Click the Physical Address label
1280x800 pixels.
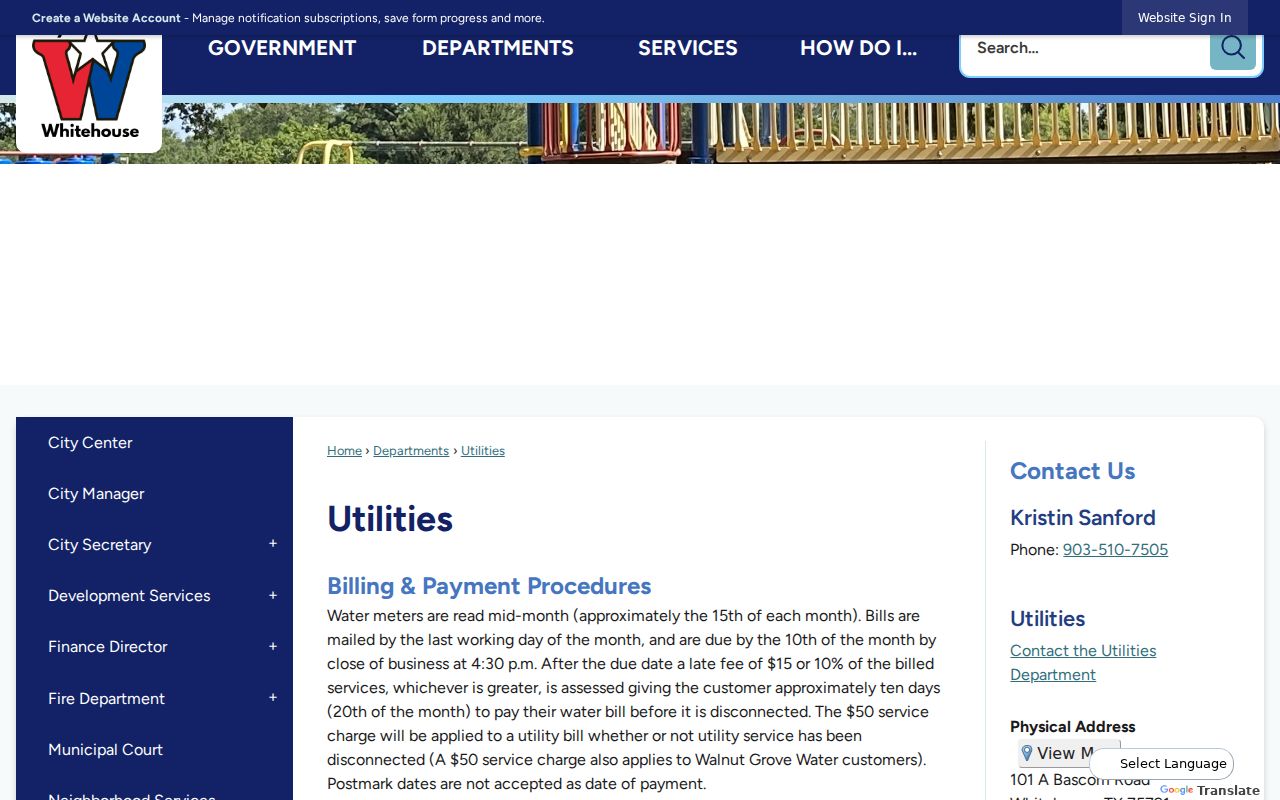(1073, 727)
